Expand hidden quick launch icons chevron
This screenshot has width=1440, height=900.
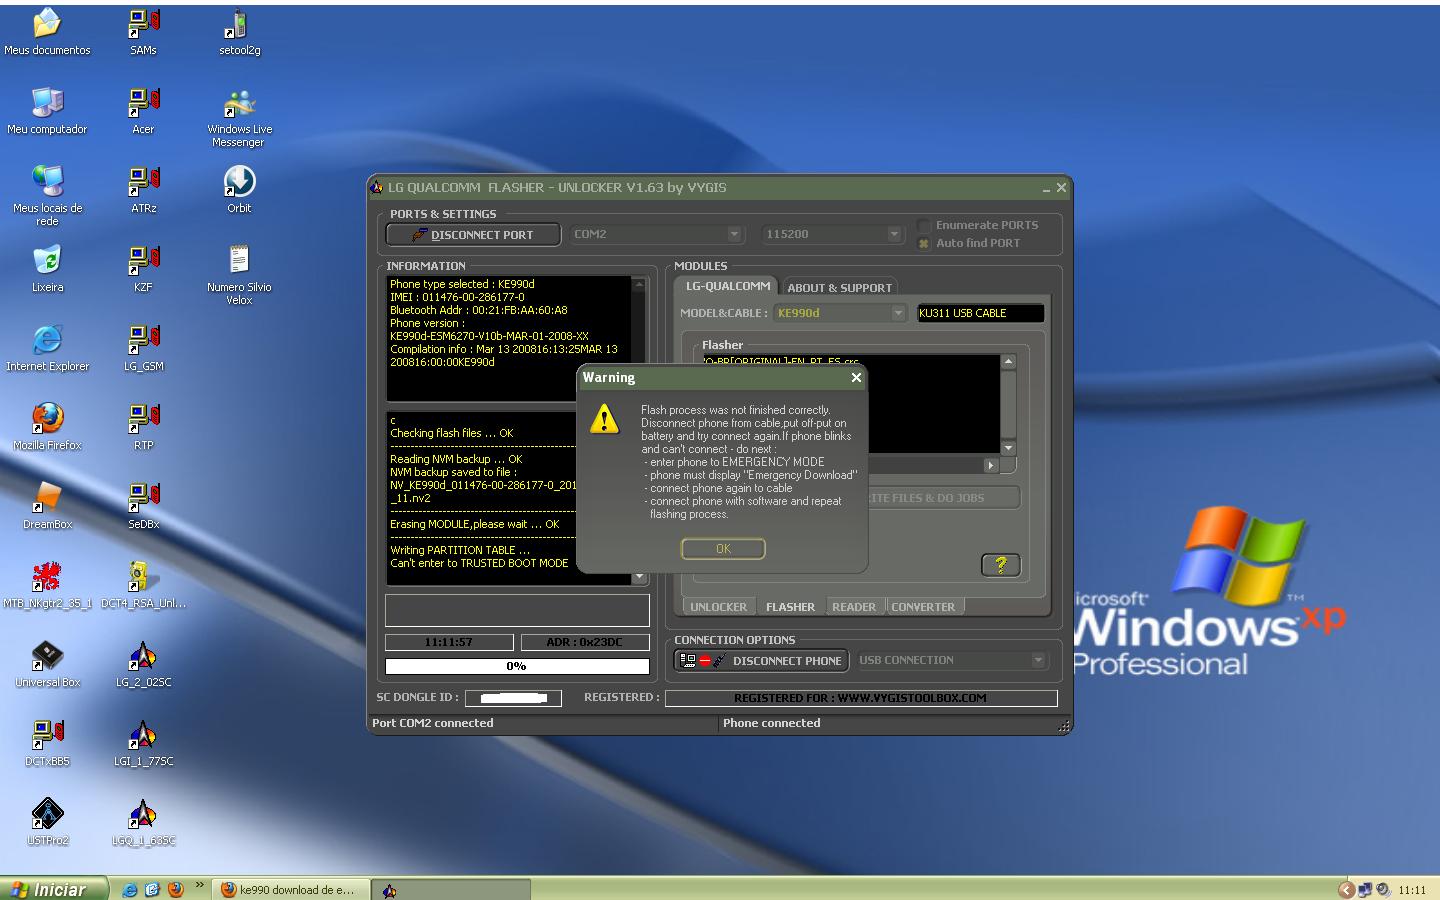tap(199, 885)
